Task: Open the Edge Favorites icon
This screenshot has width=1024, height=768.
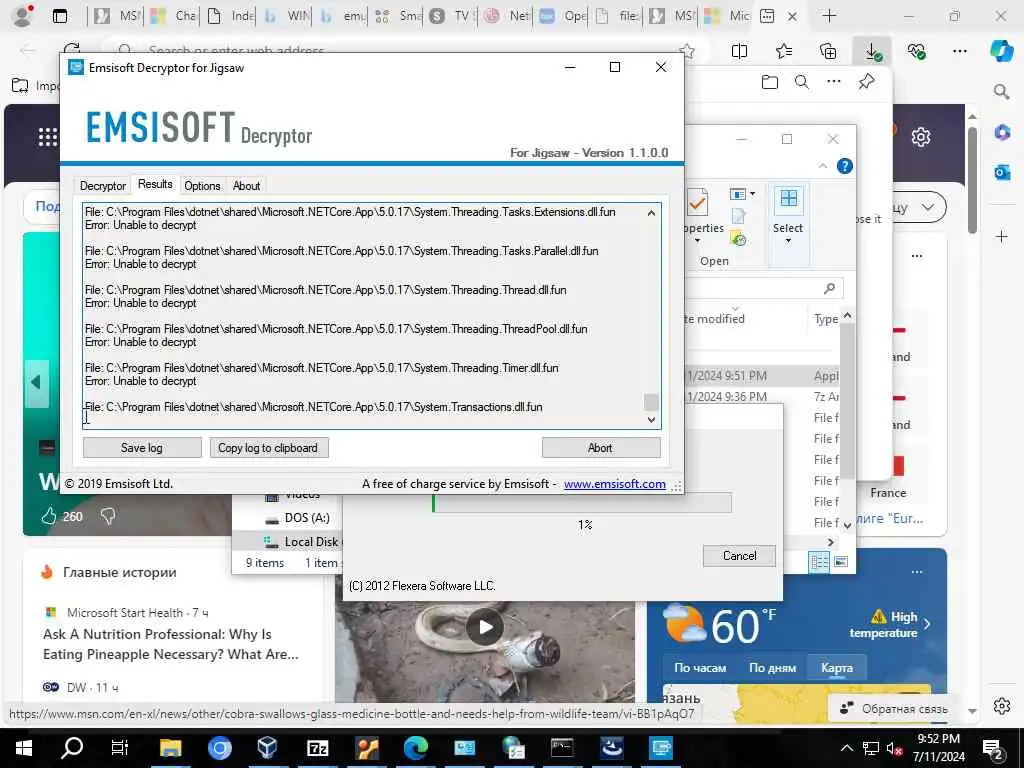Action: tap(784, 52)
